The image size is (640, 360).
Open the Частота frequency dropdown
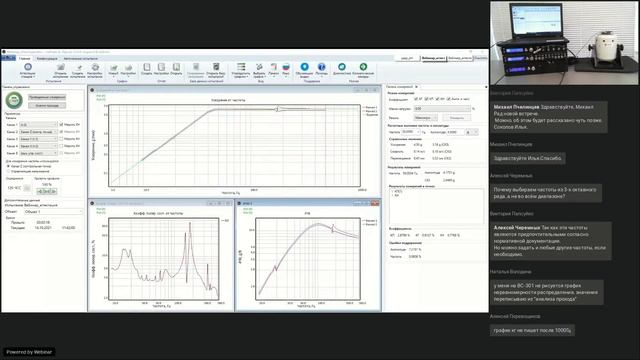click(x=411, y=132)
